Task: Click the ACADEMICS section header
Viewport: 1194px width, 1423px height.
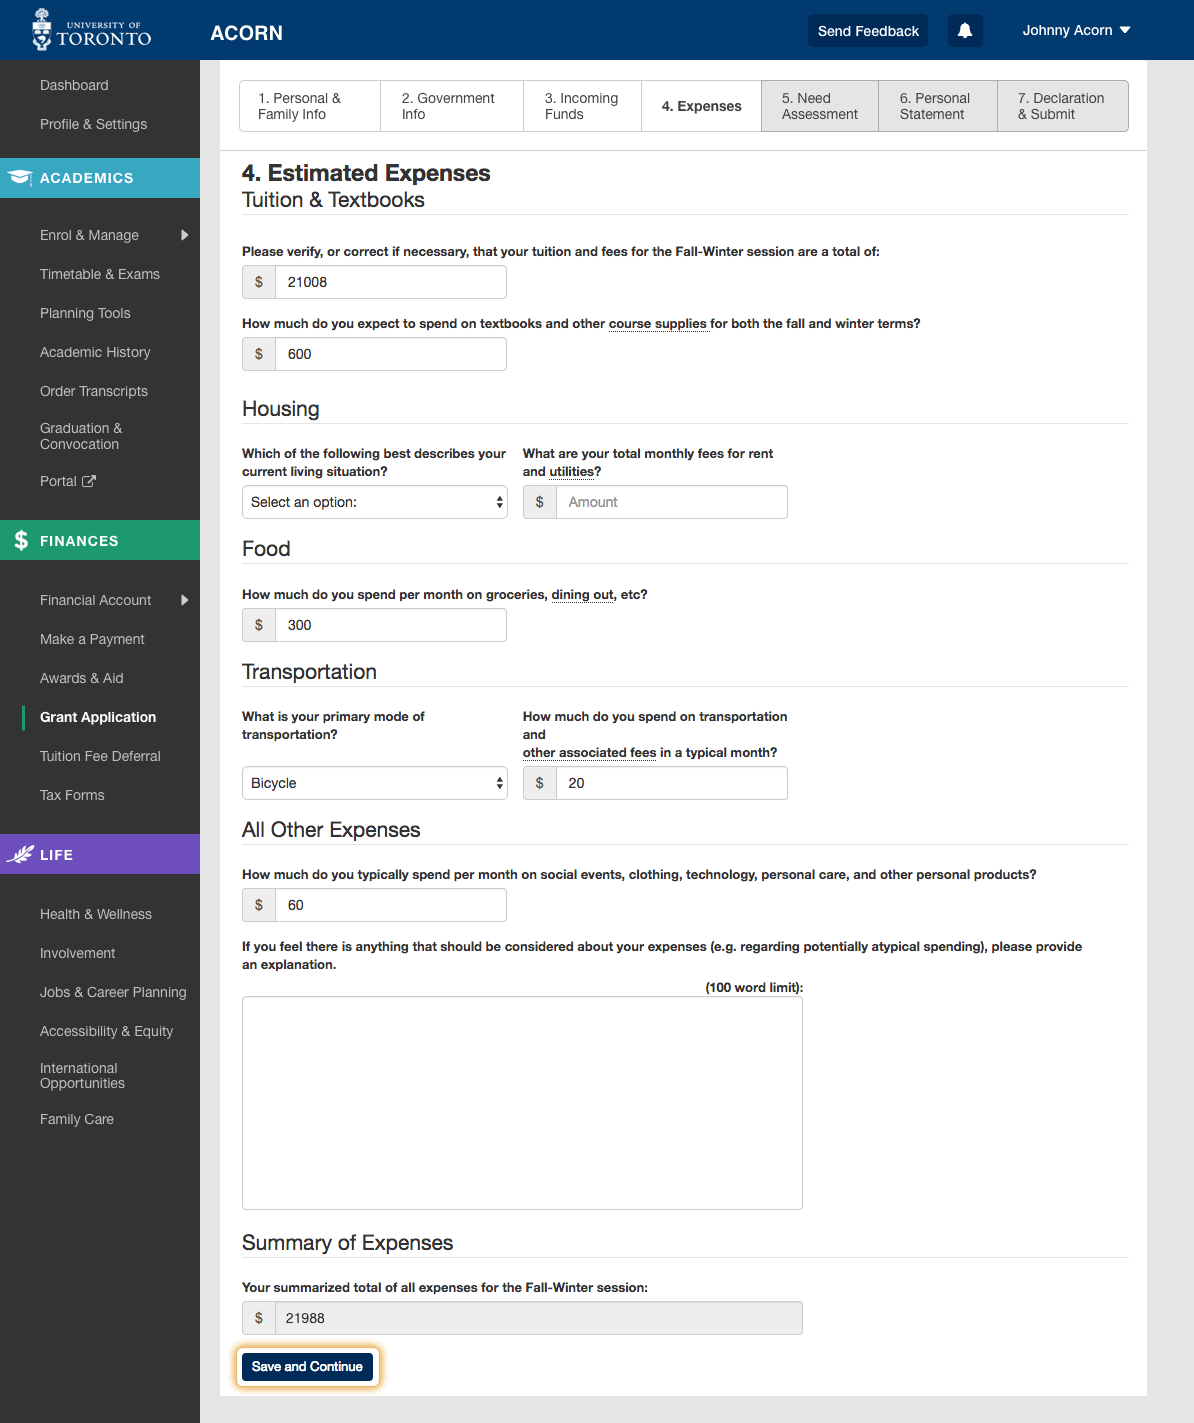Action: pyautogui.click(x=100, y=178)
